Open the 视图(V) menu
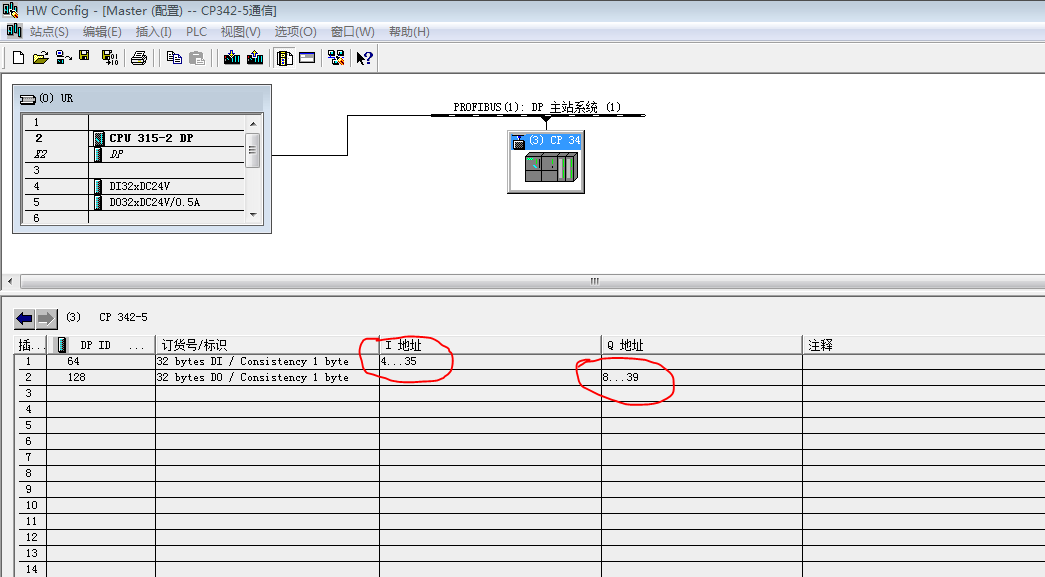The height and width of the screenshot is (577, 1045). (241, 31)
